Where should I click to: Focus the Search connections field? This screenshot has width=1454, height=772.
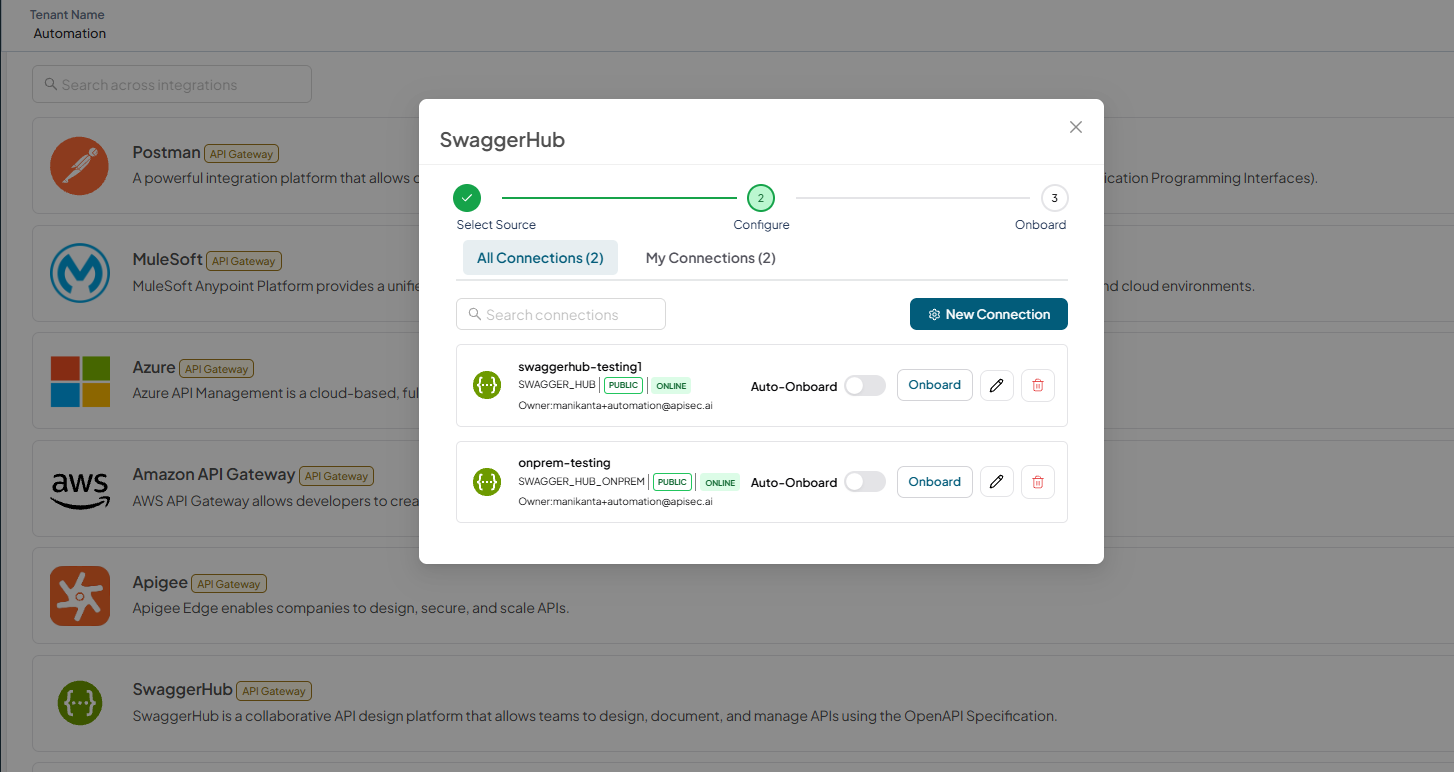561,314
